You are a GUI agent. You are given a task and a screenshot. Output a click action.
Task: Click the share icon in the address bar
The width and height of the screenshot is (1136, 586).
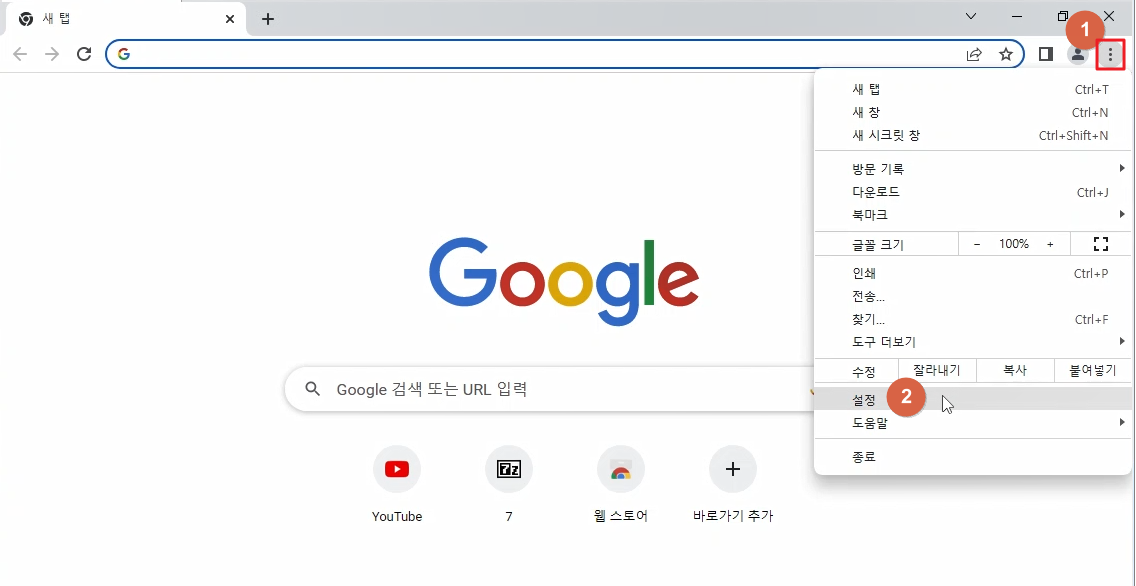[974, 54]
